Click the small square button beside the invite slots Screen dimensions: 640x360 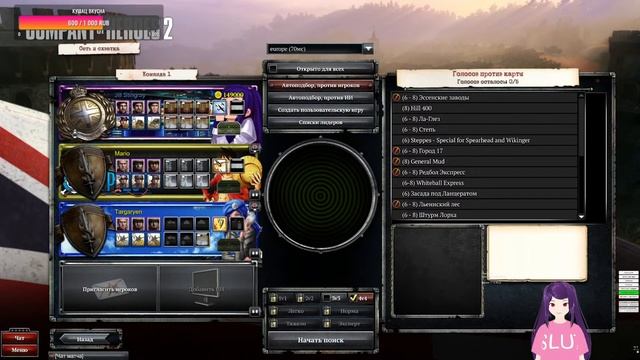pyautogui.click(x=255, y=311)
